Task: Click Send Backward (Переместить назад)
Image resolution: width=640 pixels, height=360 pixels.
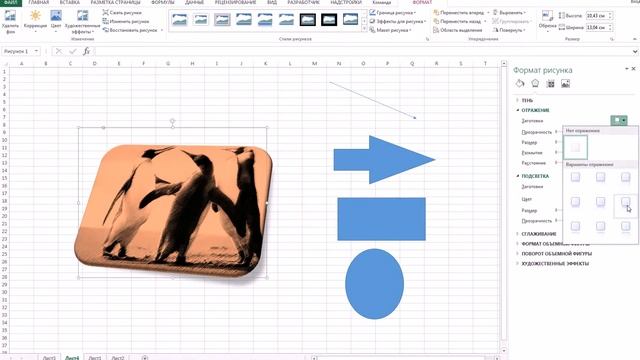Action: [457, 21]
